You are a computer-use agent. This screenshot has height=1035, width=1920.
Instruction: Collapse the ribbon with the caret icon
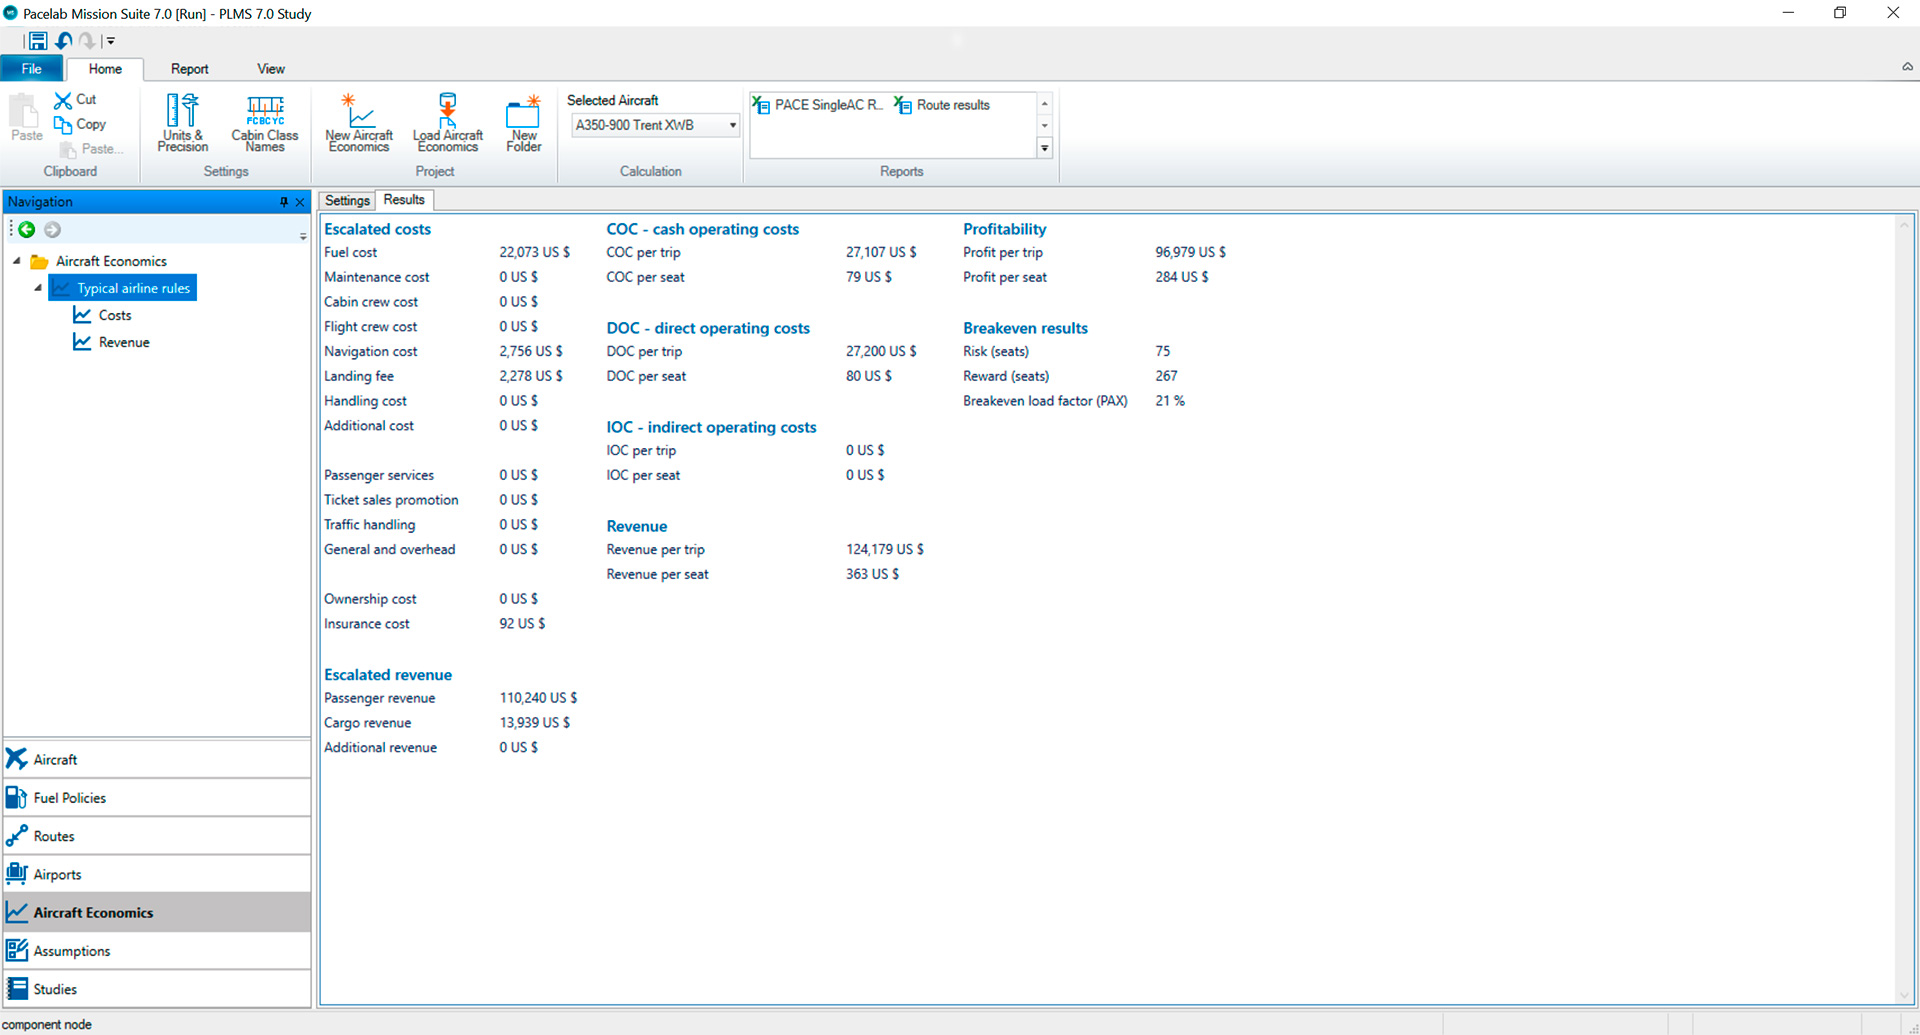[x=1907, y=67]
